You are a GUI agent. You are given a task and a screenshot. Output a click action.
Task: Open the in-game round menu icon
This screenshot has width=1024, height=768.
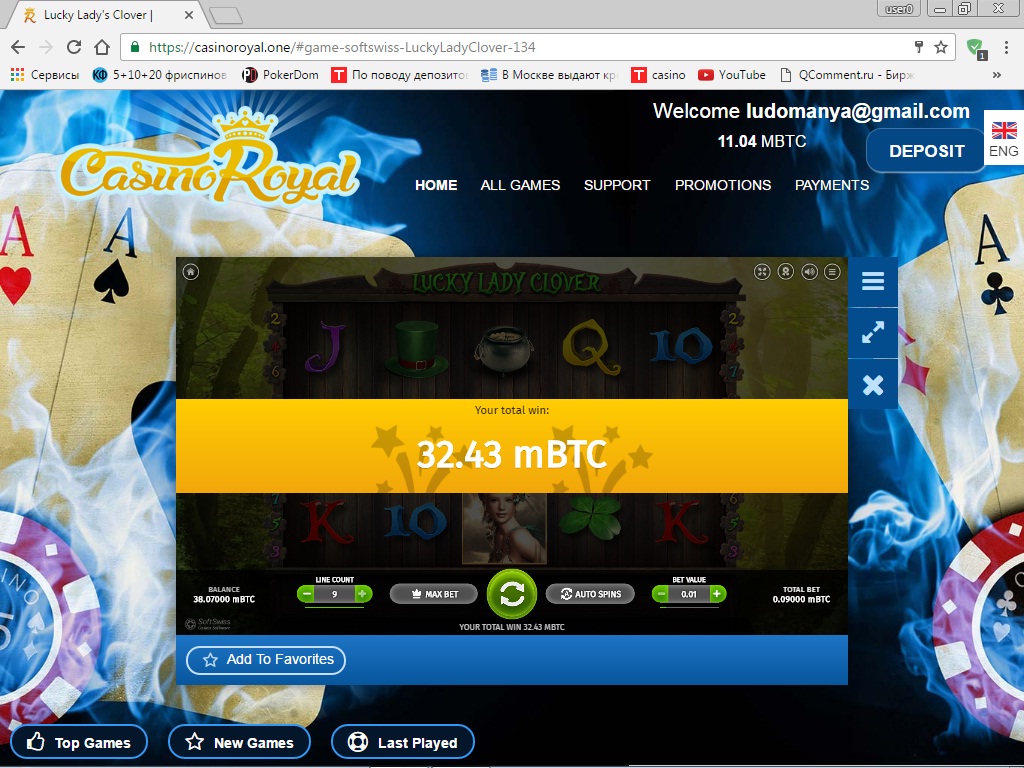832,272
